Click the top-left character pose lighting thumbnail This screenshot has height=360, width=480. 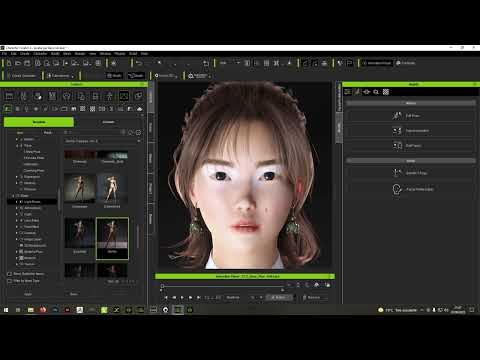point(80,188)
